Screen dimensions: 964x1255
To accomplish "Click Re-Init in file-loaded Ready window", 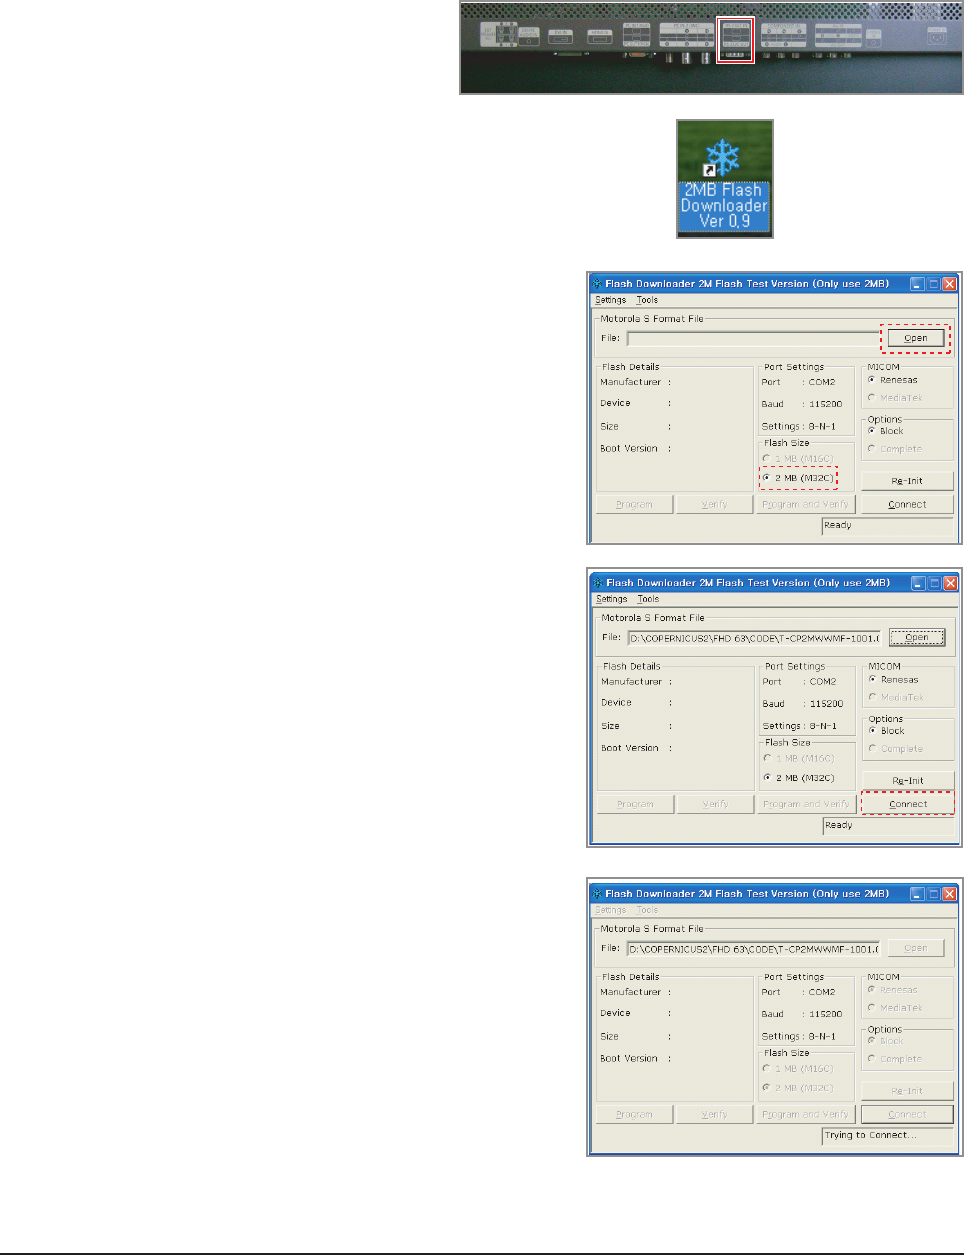I will pos(908,780).
